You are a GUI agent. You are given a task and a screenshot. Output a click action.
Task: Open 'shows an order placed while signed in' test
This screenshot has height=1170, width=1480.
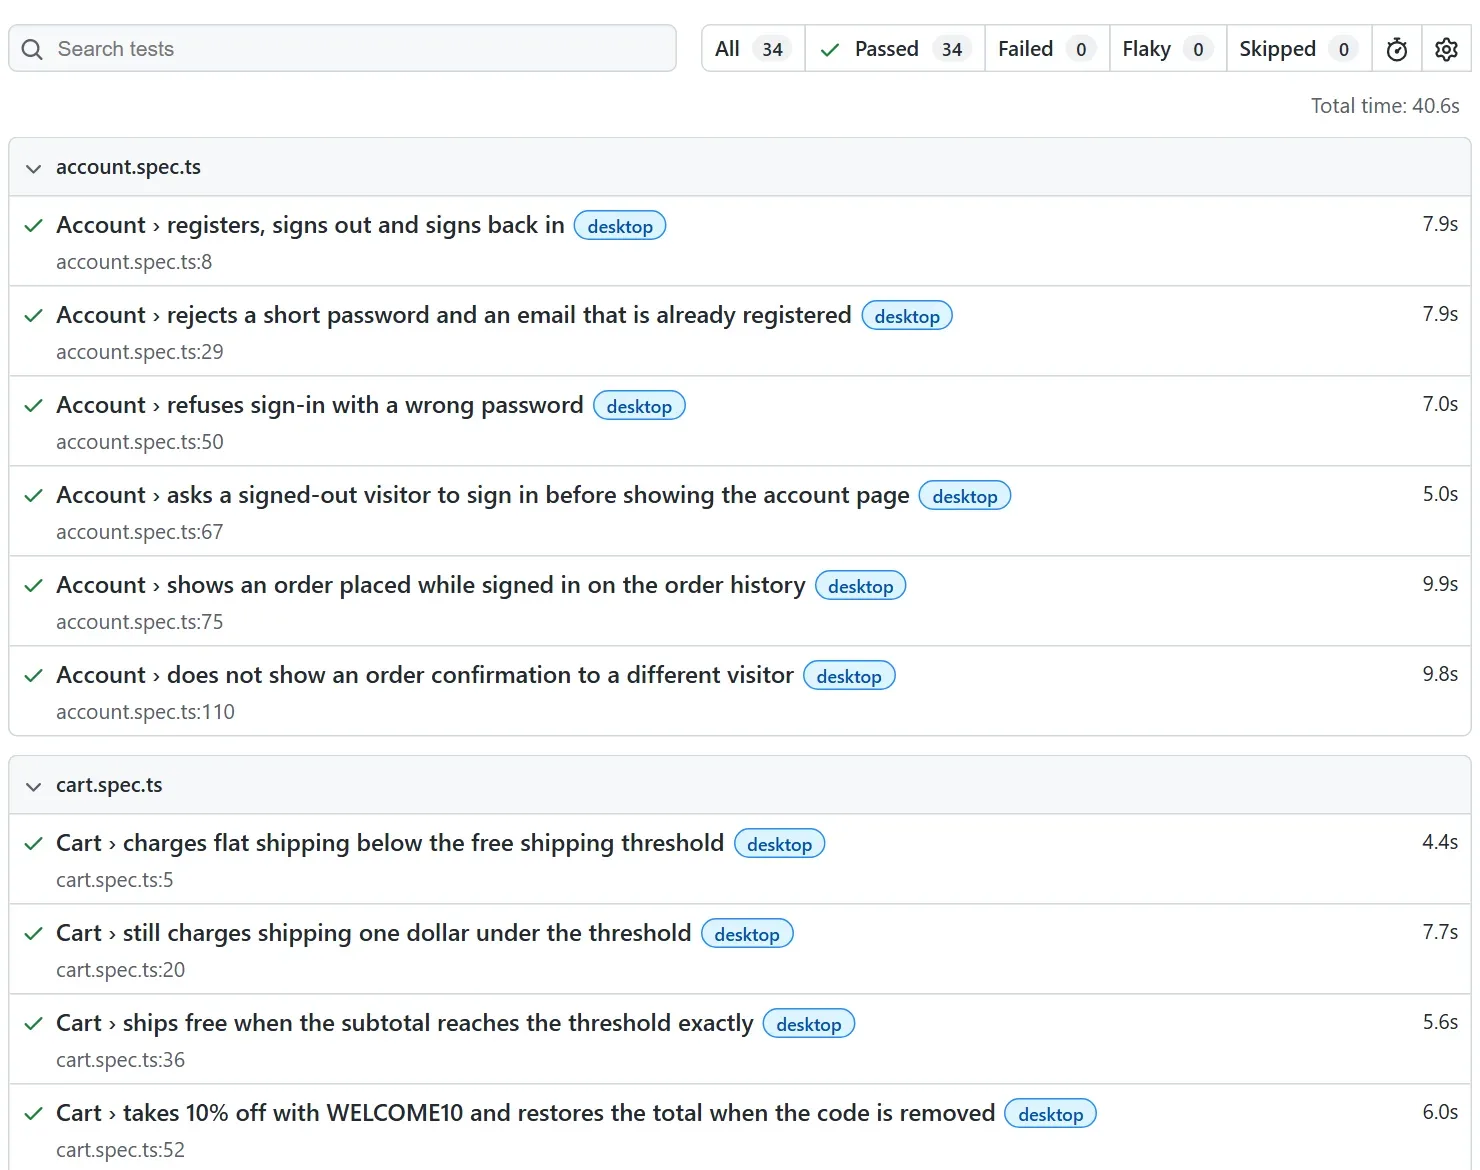[431, 585]
